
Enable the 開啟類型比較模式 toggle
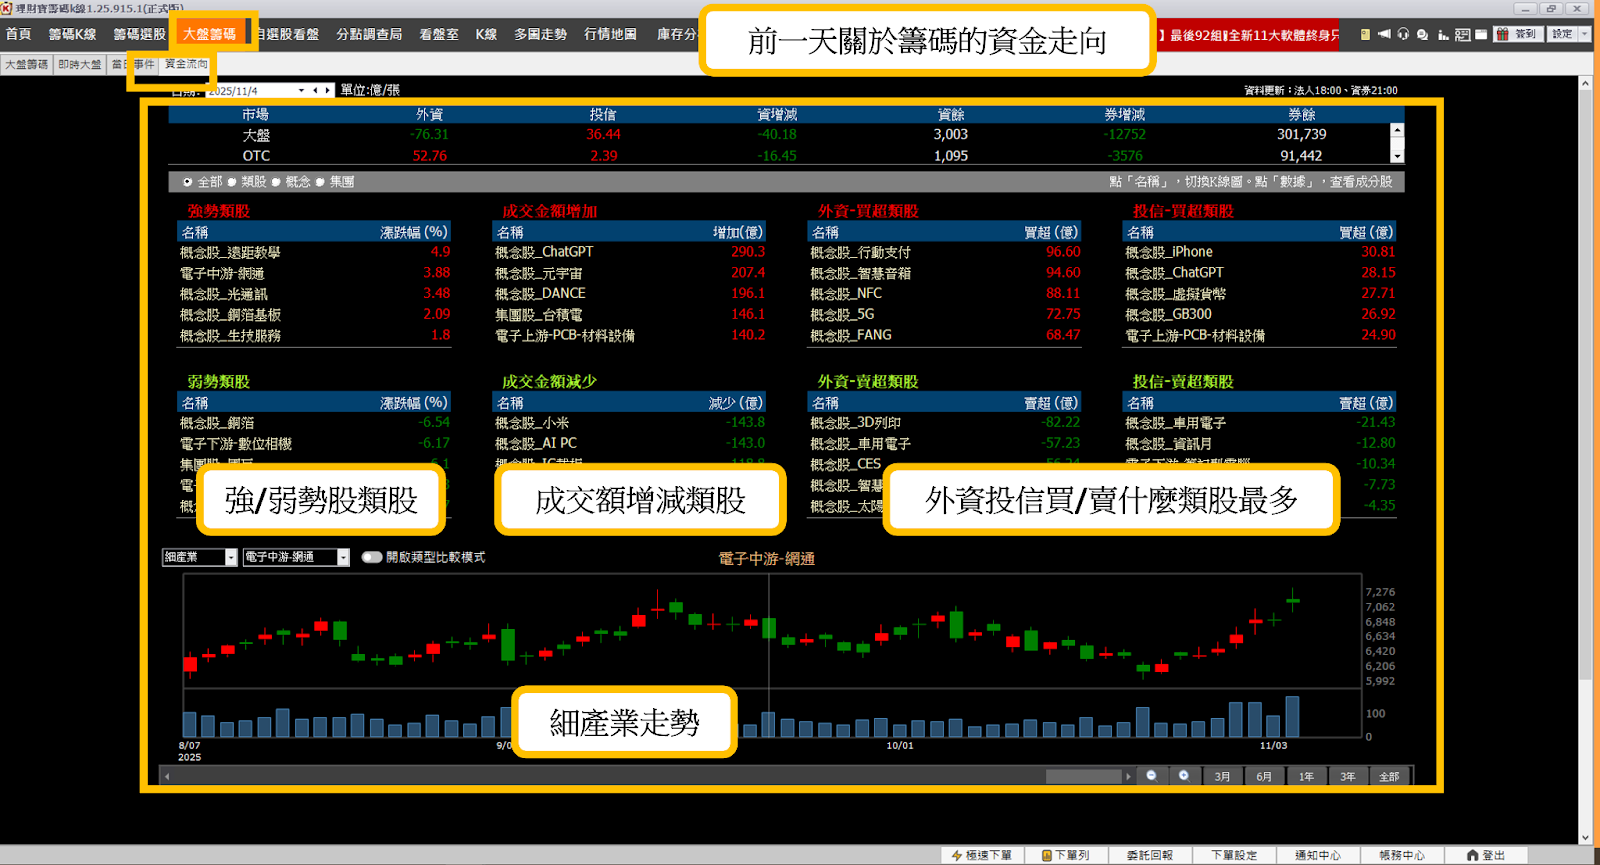click(x=372, y=557)
